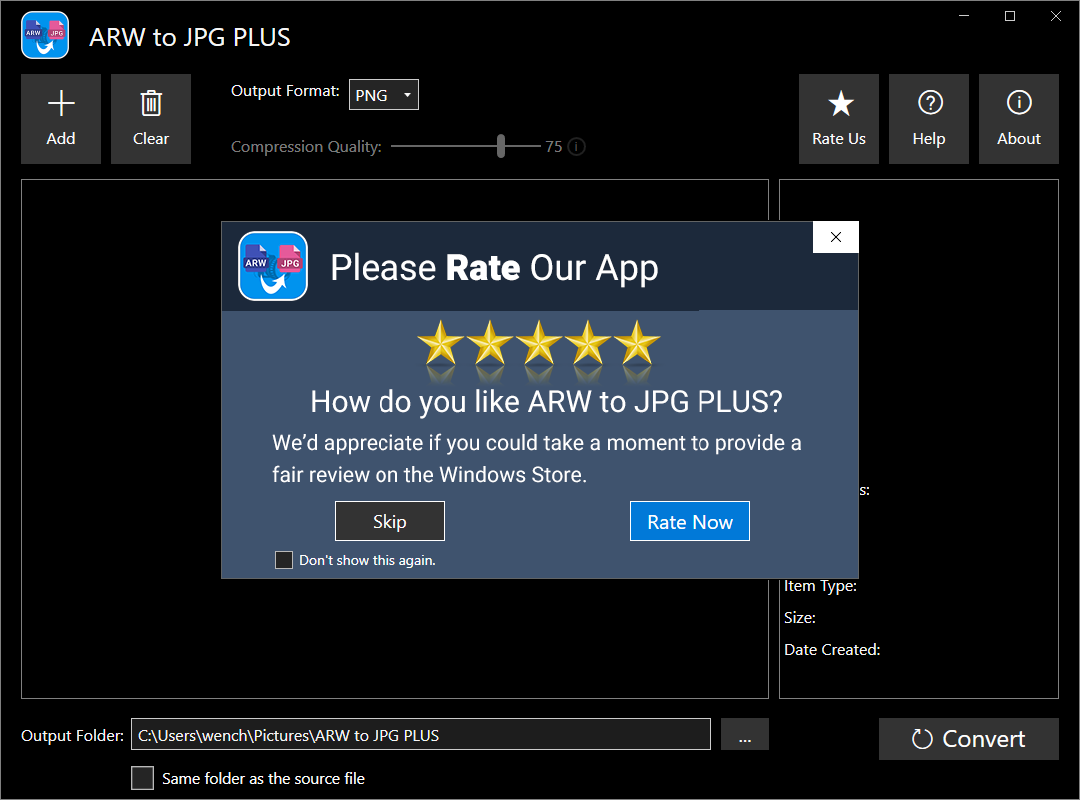Open the Rate Us star button

pos(838,119)
